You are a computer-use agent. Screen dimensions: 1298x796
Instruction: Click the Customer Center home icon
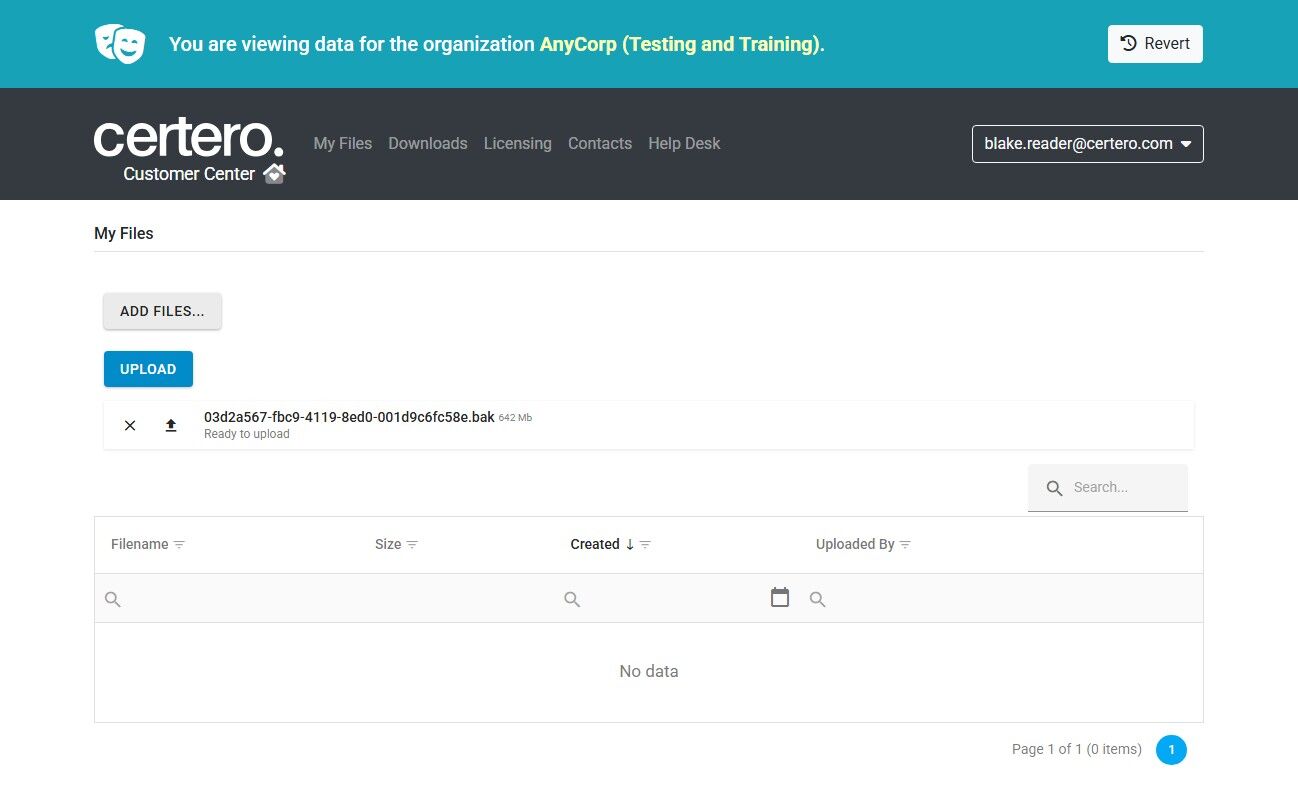click(274, 174)
